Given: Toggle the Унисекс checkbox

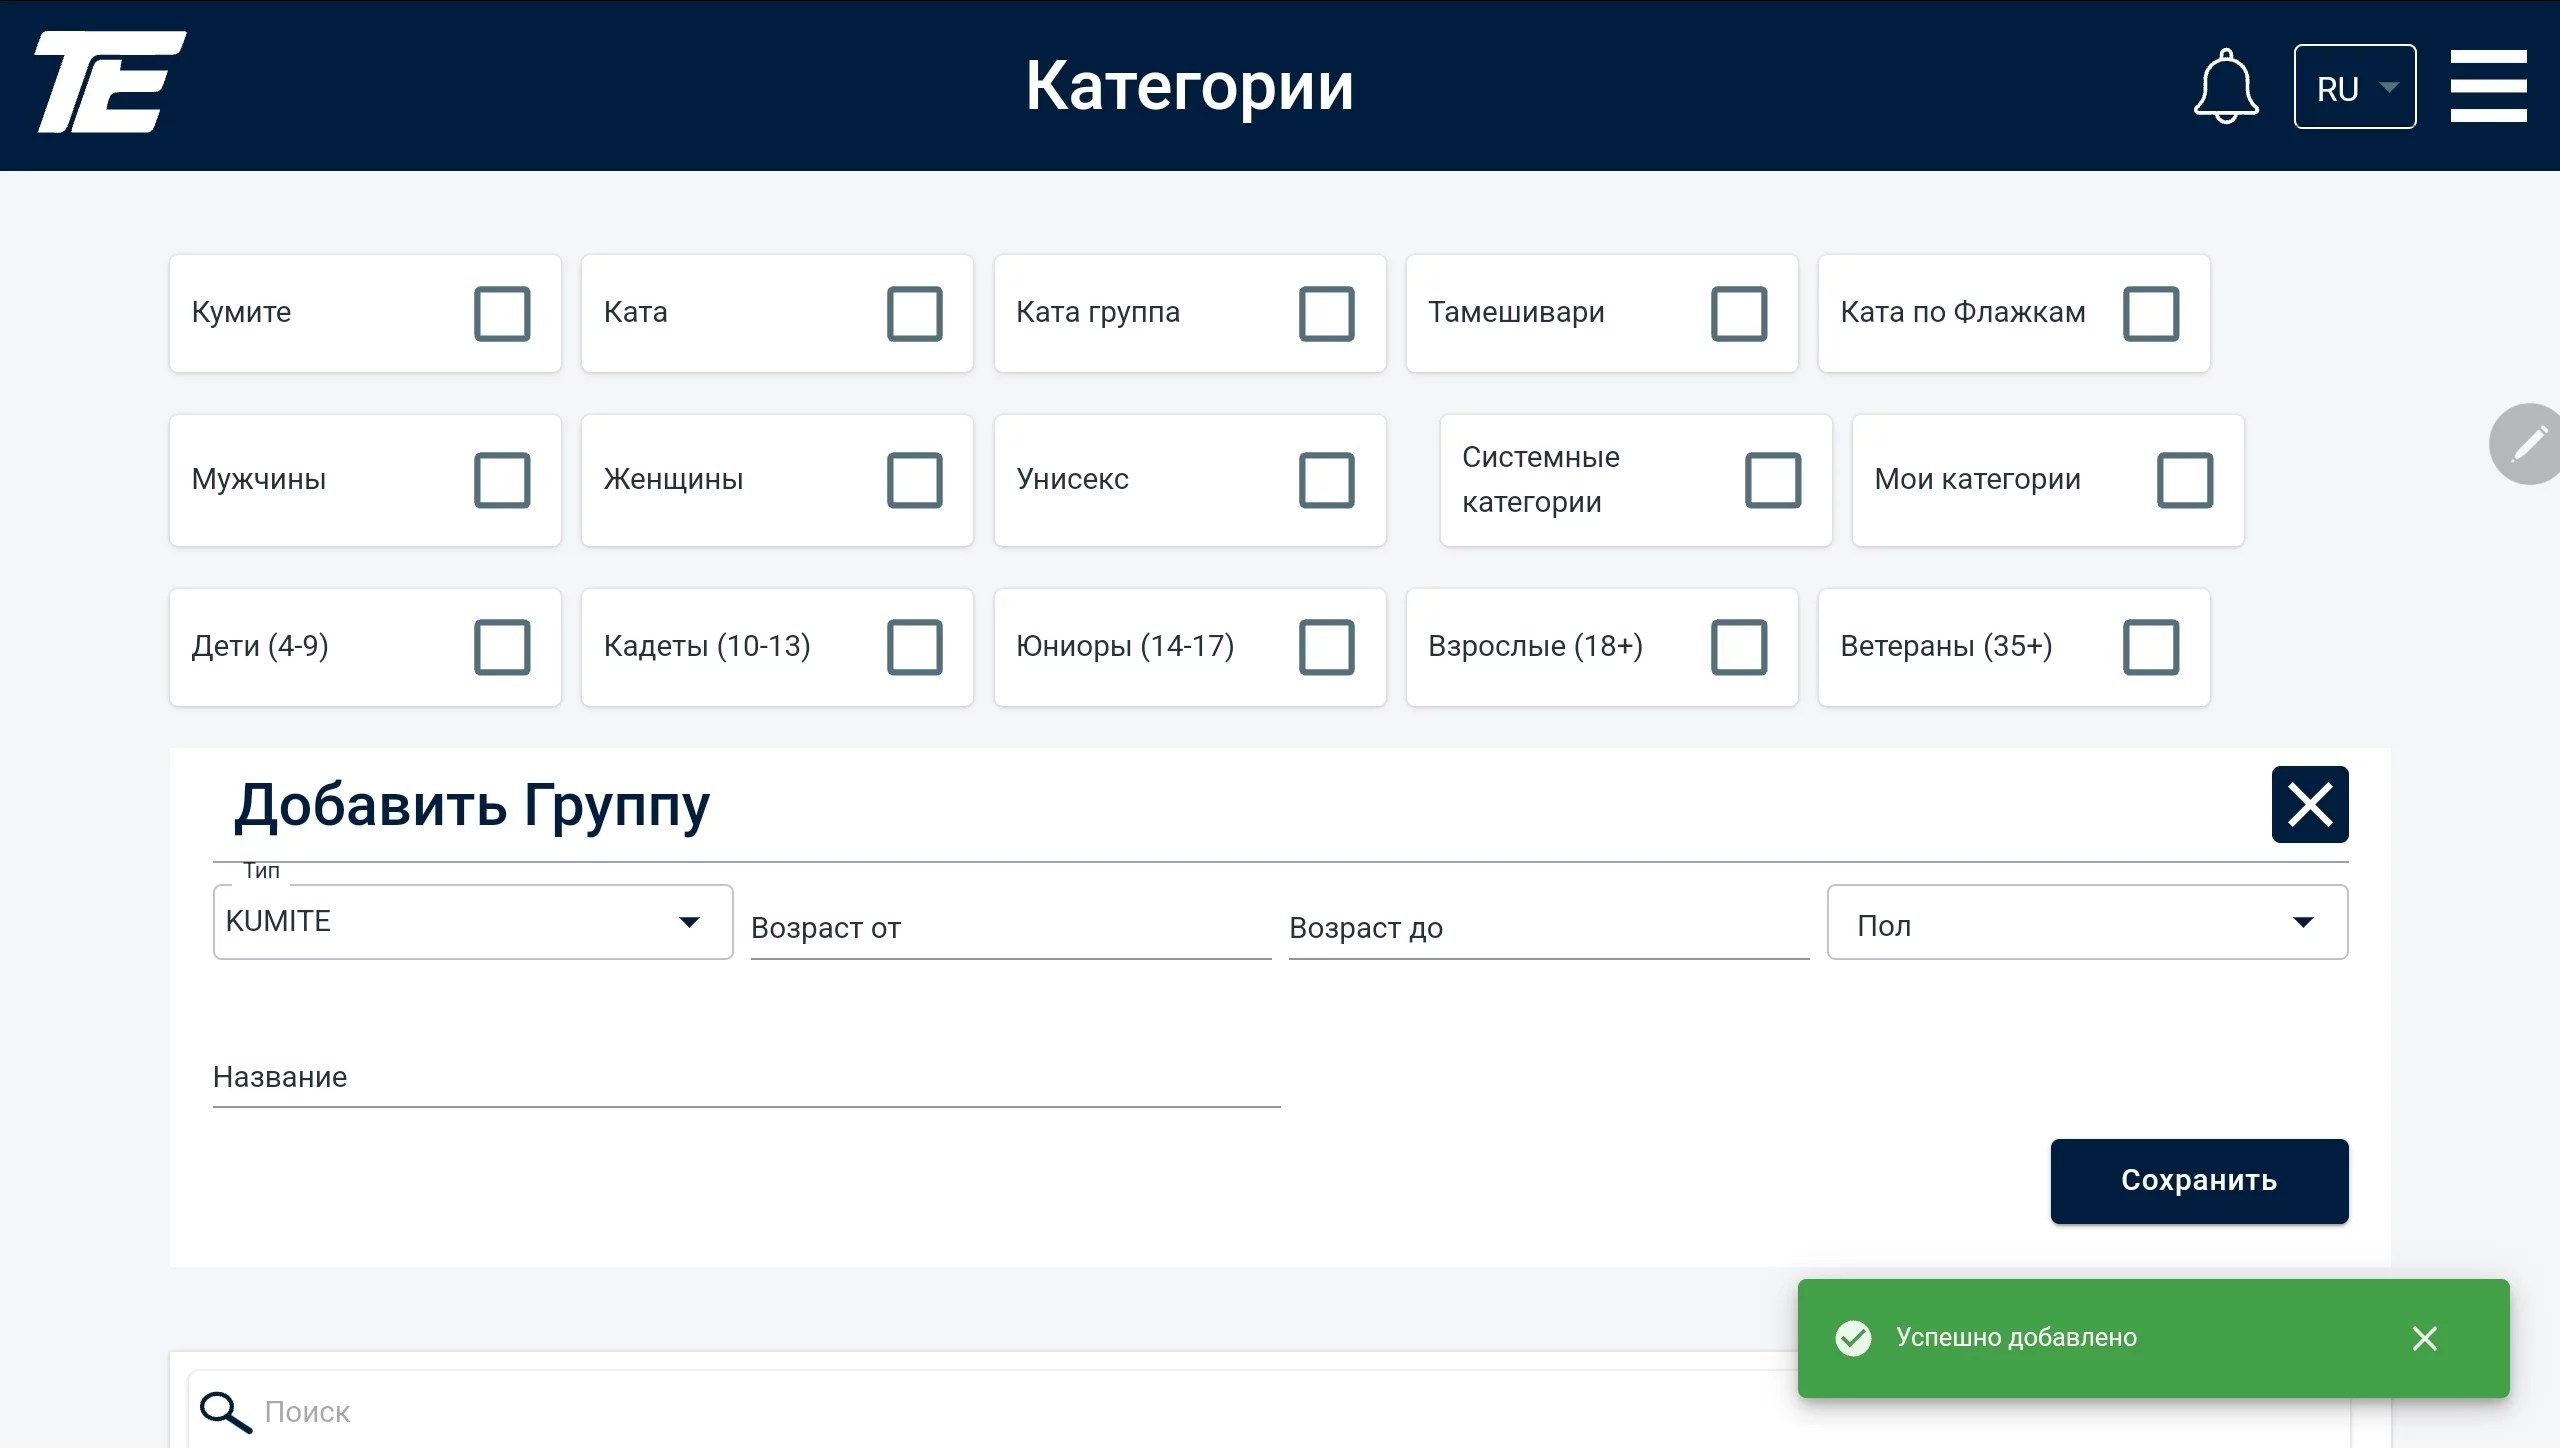Looking at the screenshot, I should point(1327,480).
